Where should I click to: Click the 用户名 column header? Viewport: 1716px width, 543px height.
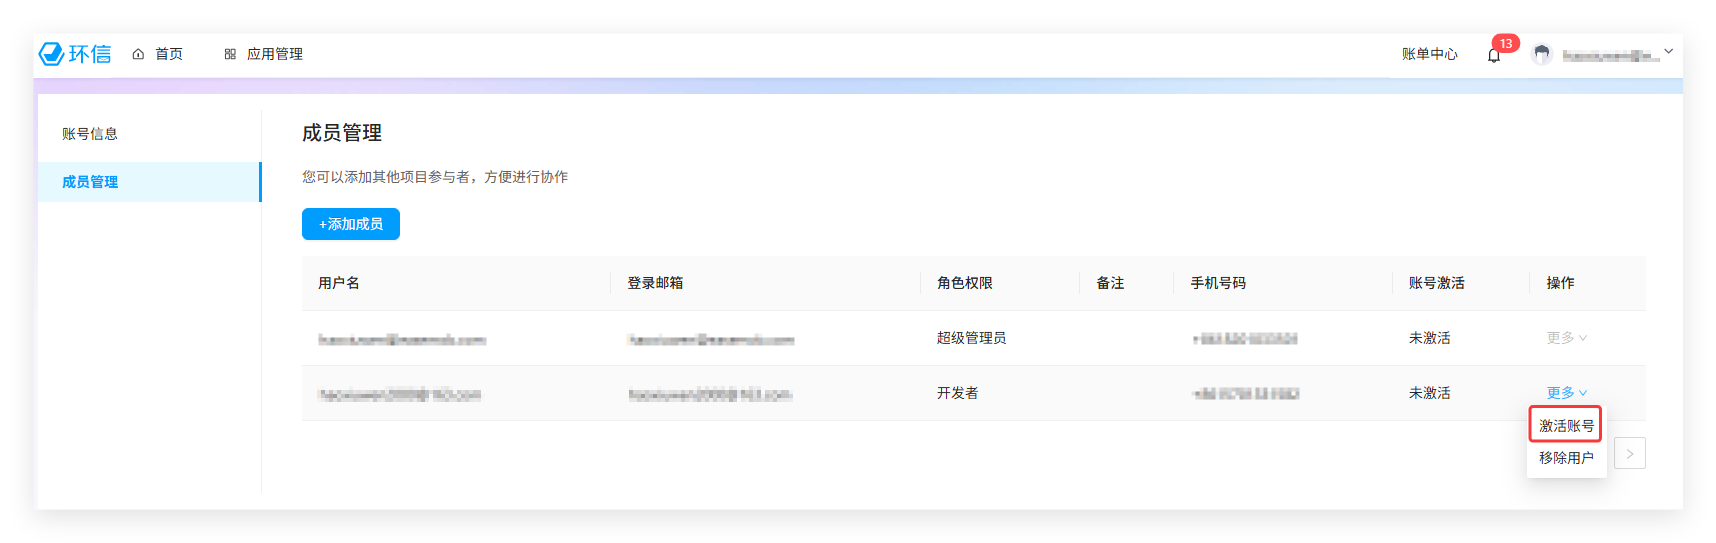point(339,283)
